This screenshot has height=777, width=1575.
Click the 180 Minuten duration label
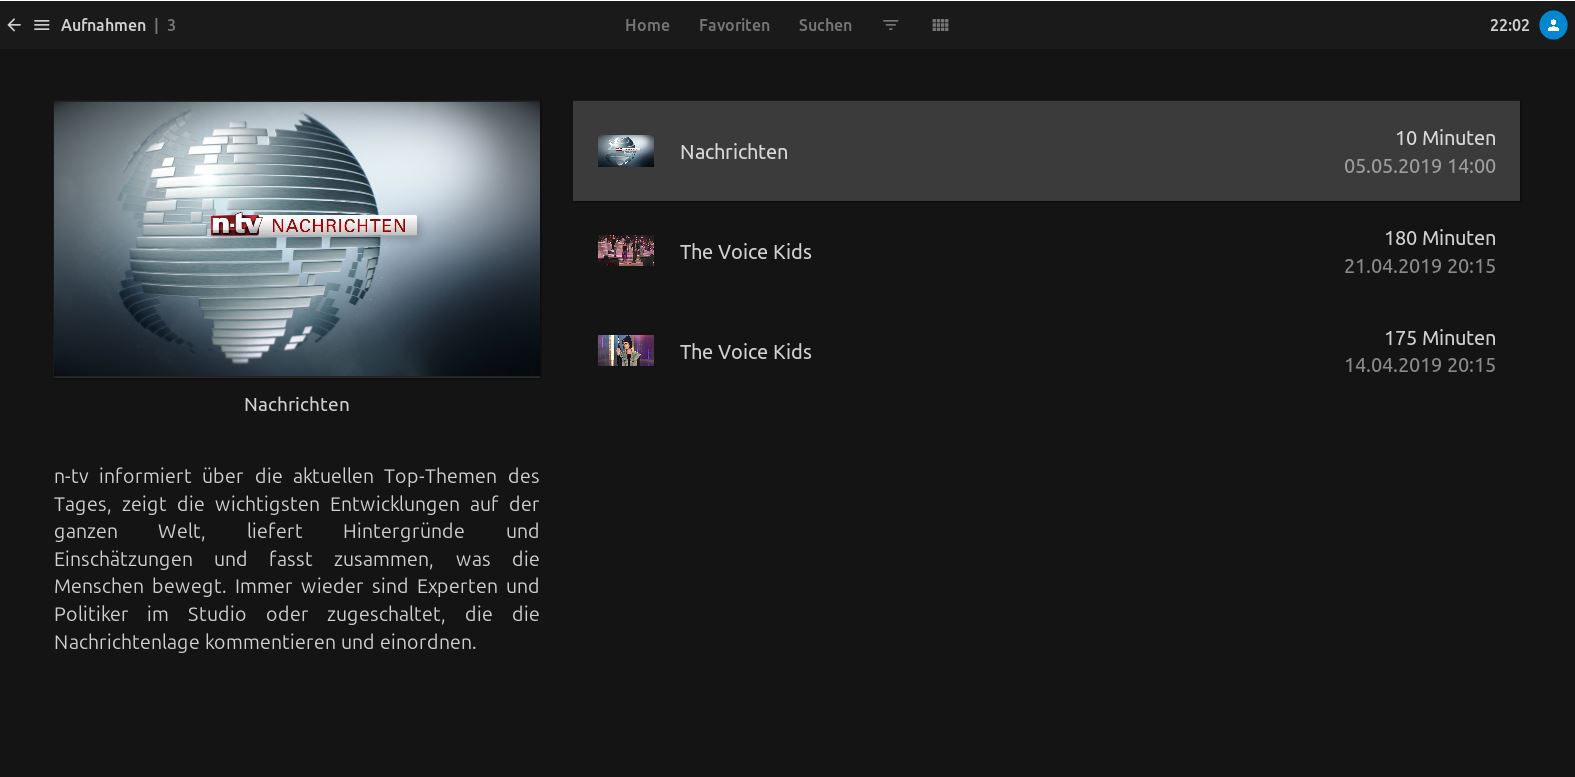[1440, 238]
